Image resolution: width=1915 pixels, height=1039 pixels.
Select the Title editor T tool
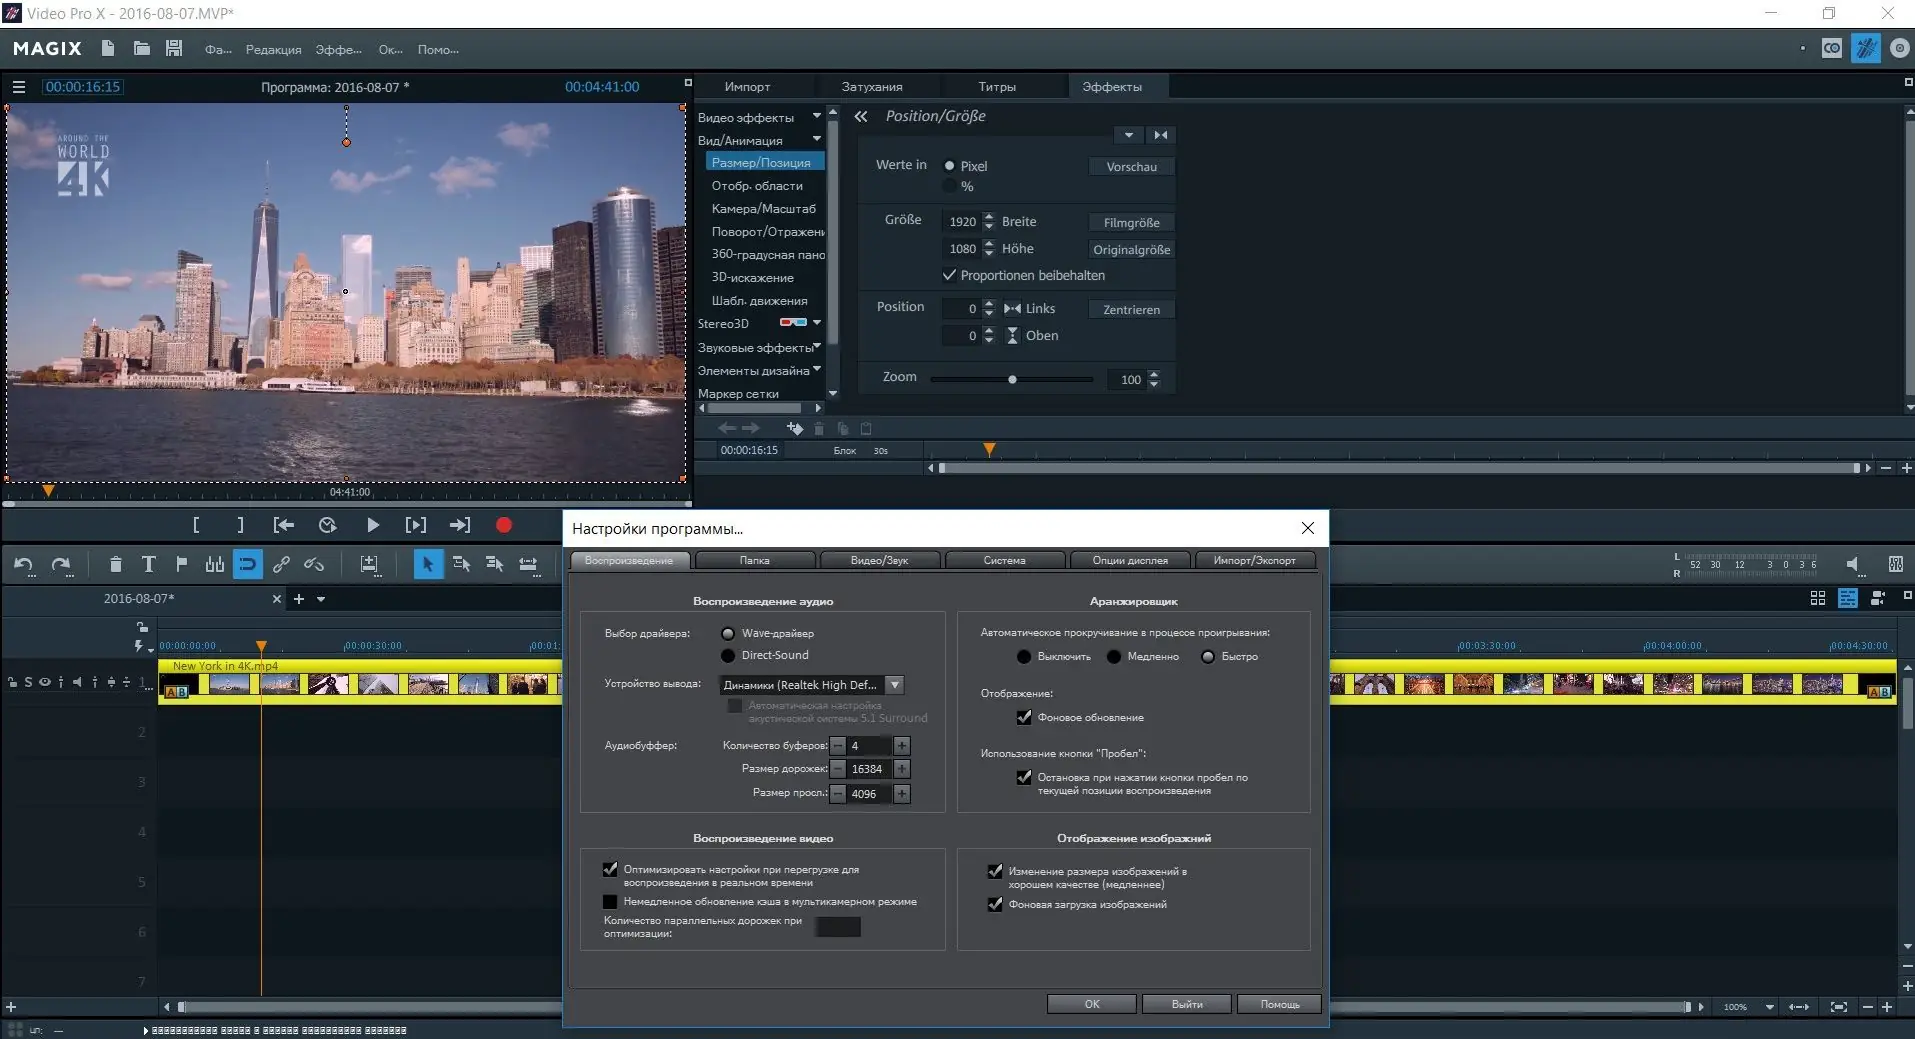pyautogui.click(x=148, y=565)
